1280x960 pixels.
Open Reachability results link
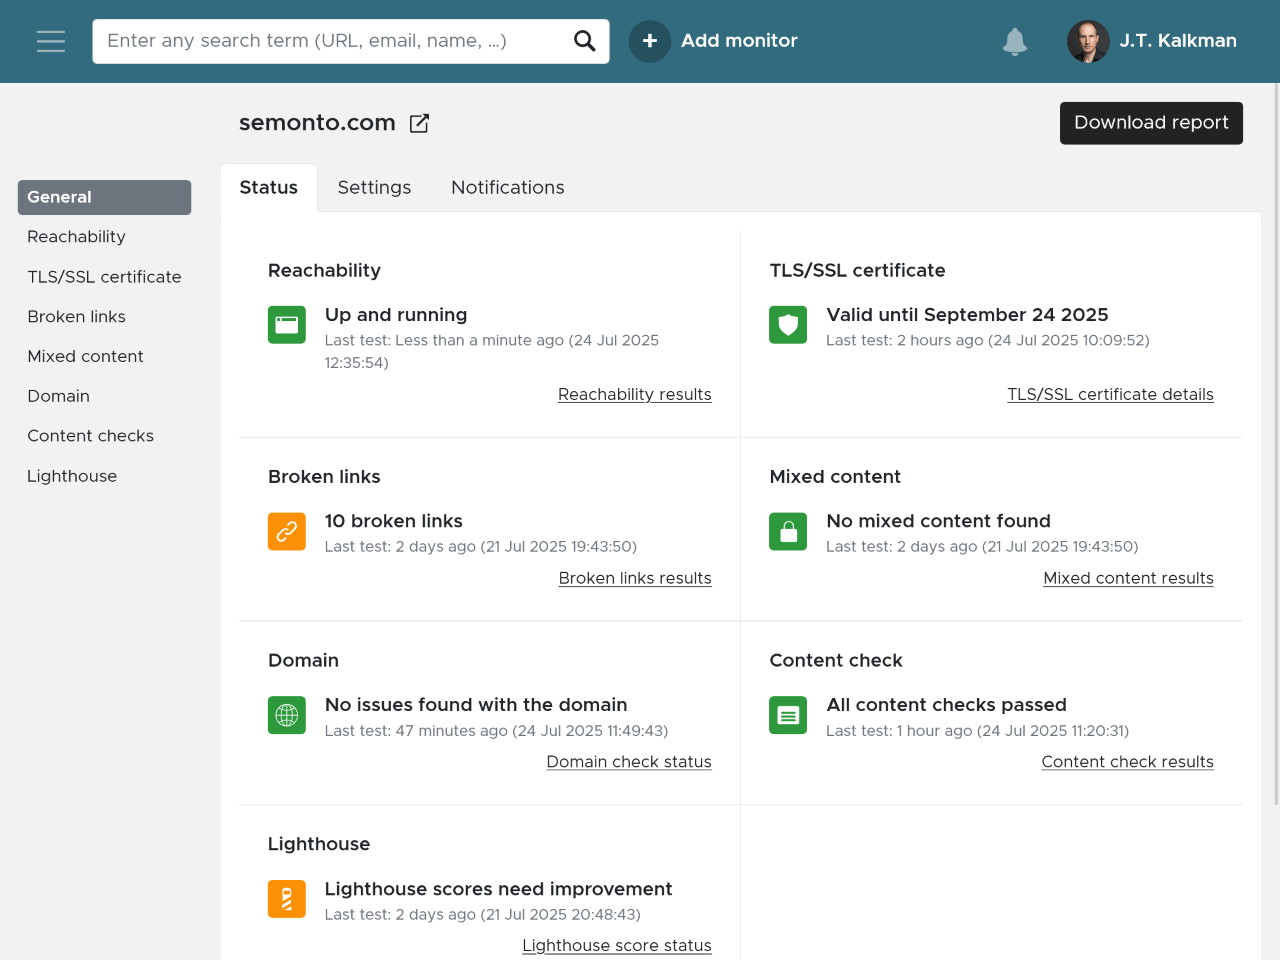635,395
